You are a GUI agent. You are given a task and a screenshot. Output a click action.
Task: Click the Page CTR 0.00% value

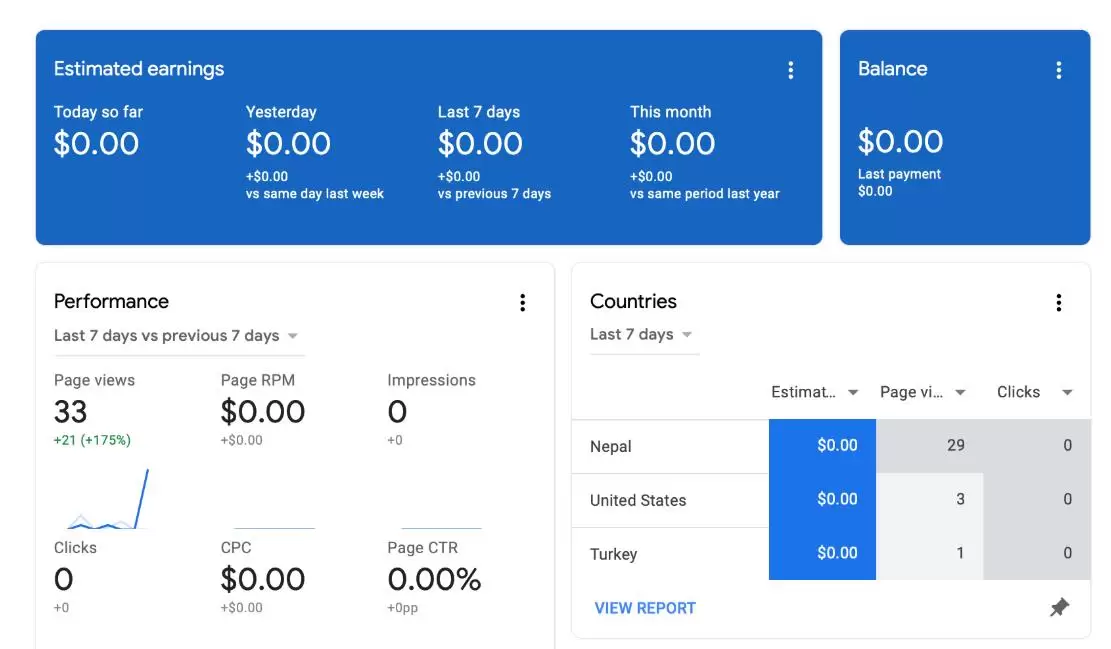click(x=434, y=580)
